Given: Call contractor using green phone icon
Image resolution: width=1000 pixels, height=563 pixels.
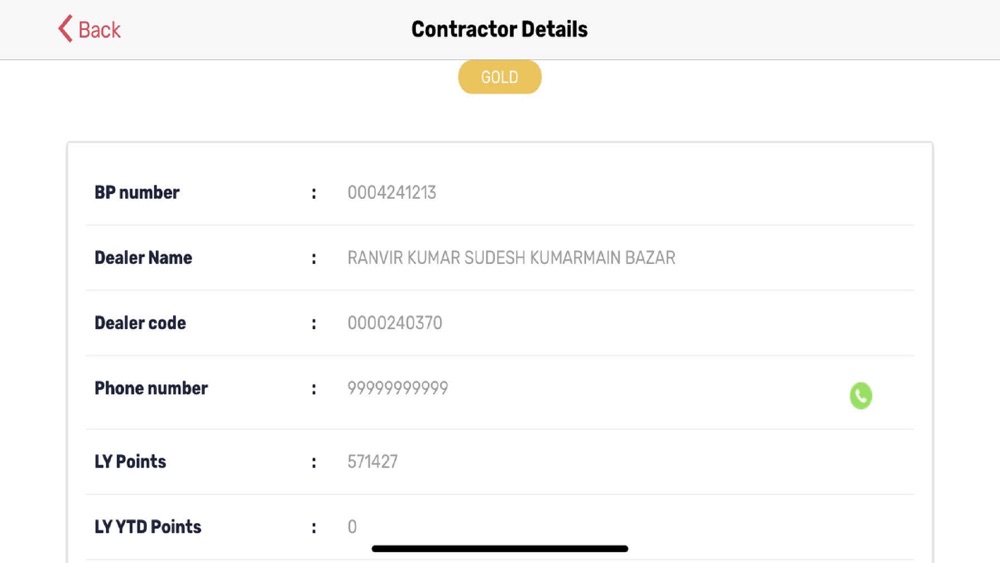Looking at the screenshot, I should point(860,396).
